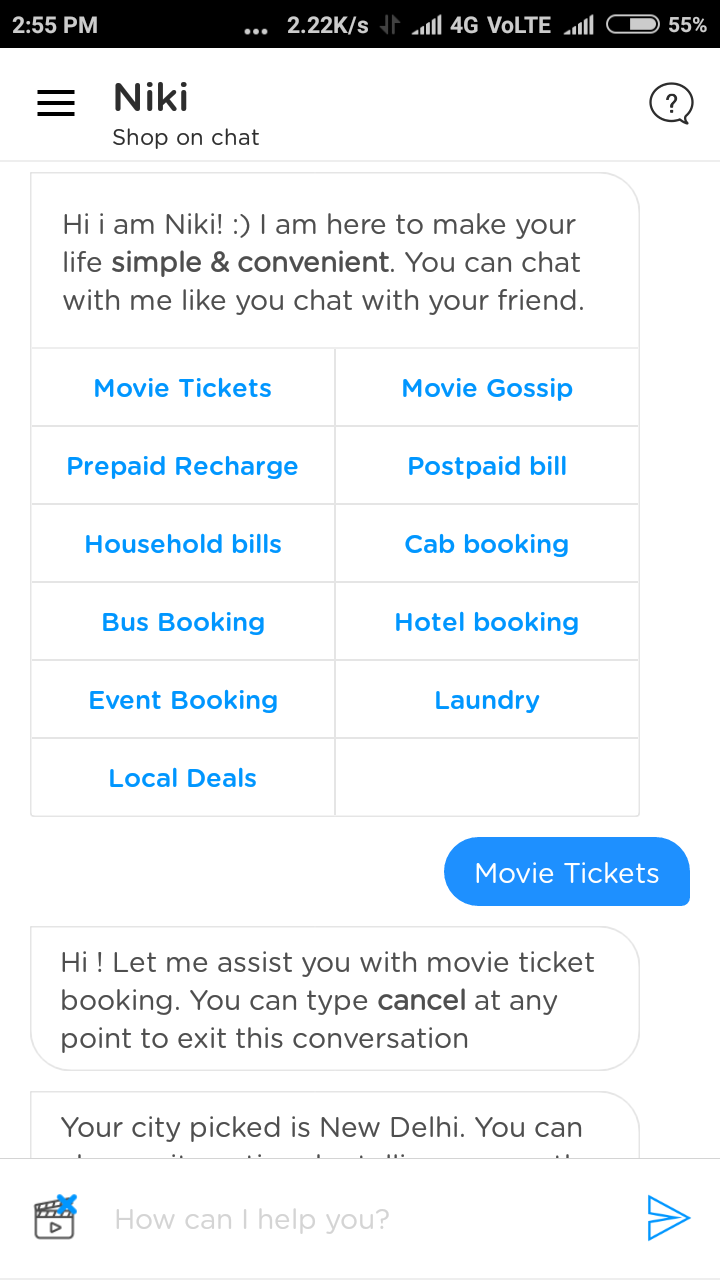Image resolution: width=720 pixels, height=1280 pixels.
Task: Open the hamburger navigation menu
Action: pyautogui.click(x=56, y=103)
